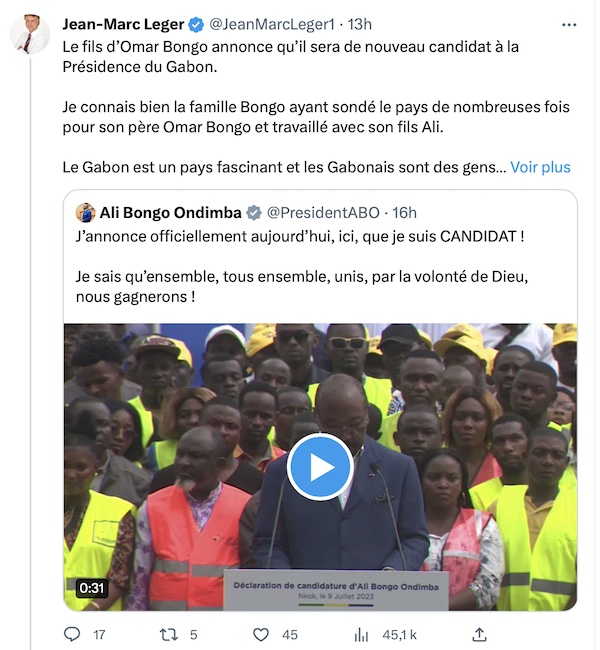Like the tweet with the heart icon
Image resolution: width=600 pixels, height=650 pixels.
pyautogui.click(x=261, y=634)
